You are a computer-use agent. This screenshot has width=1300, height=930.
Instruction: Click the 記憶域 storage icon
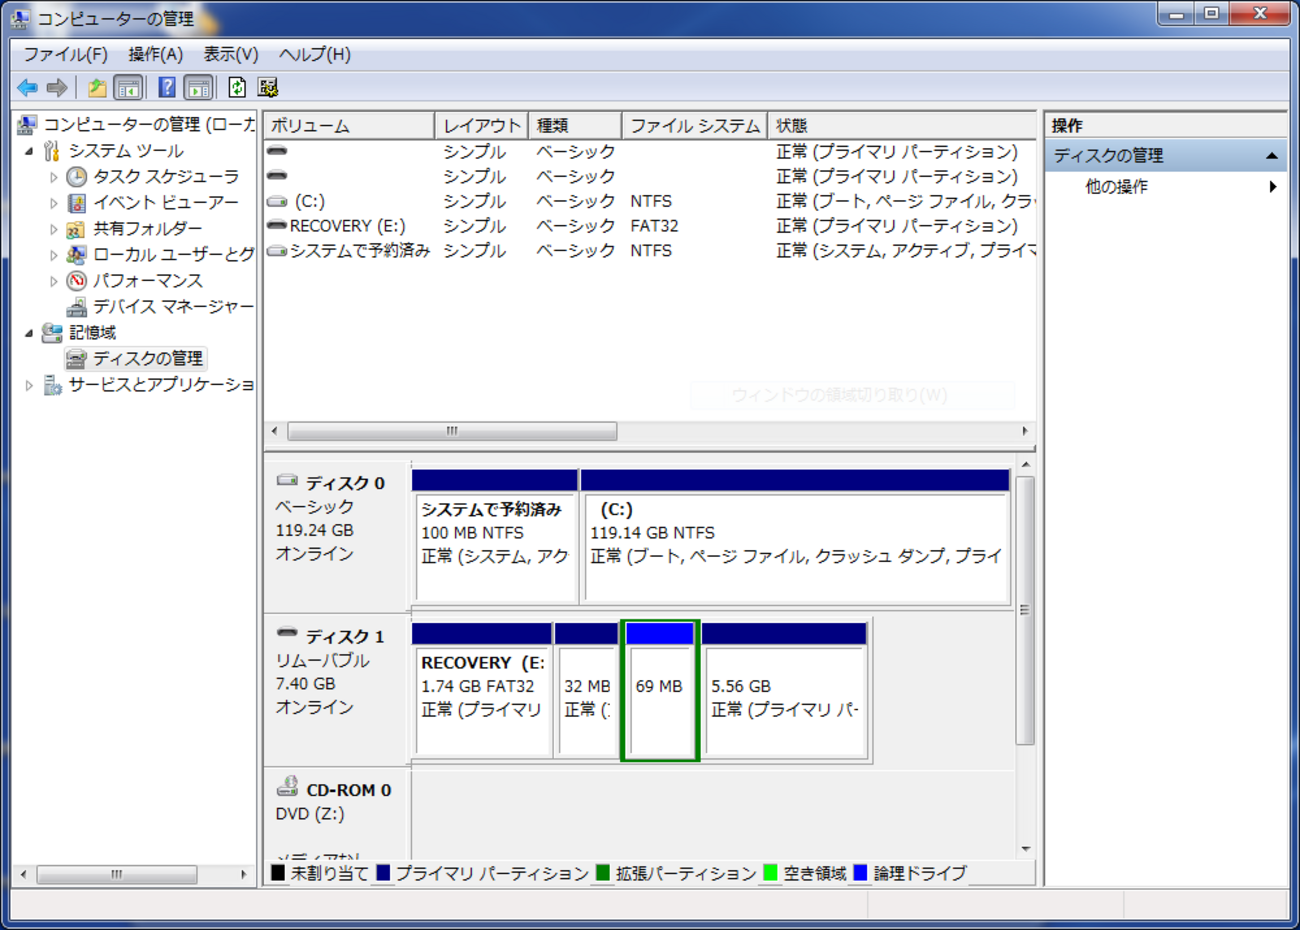click(x=52, y=333)
